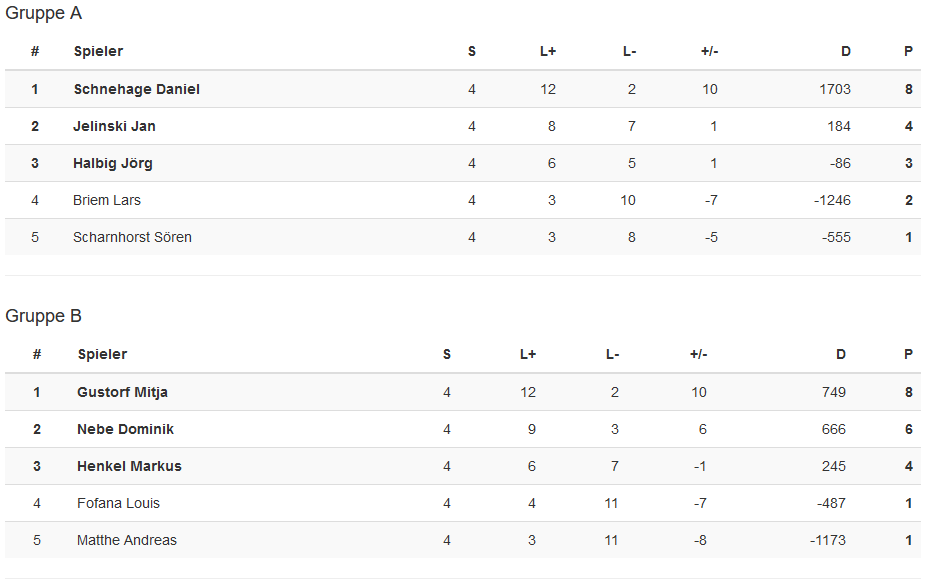
Task: Click the # header in Gruppe B
Action: tap(37, 354)
